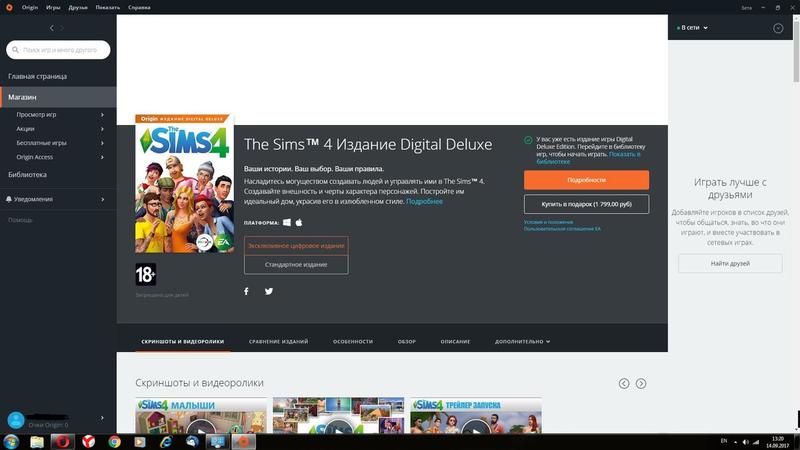Click the Origin app icon in the taskbar
Image resolution: width=800 pixels, height=450 pixels.
244,442
